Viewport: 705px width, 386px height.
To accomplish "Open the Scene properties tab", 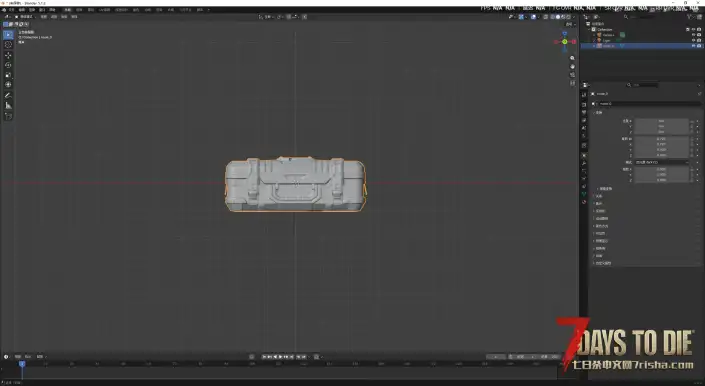I will pyautogui.click(x=584, y=128).
